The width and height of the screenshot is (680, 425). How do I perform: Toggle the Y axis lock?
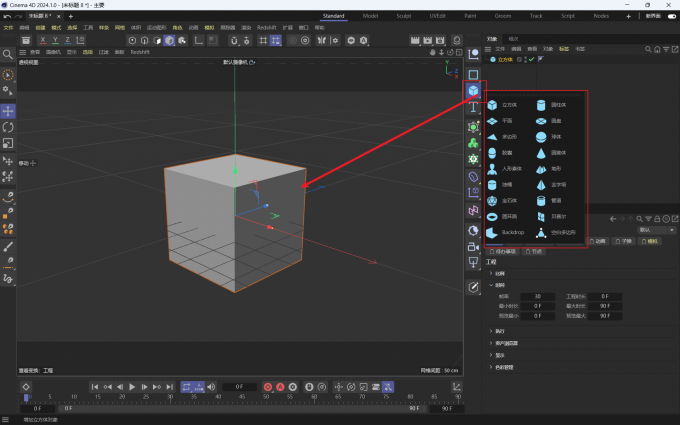tap(55, 40)
